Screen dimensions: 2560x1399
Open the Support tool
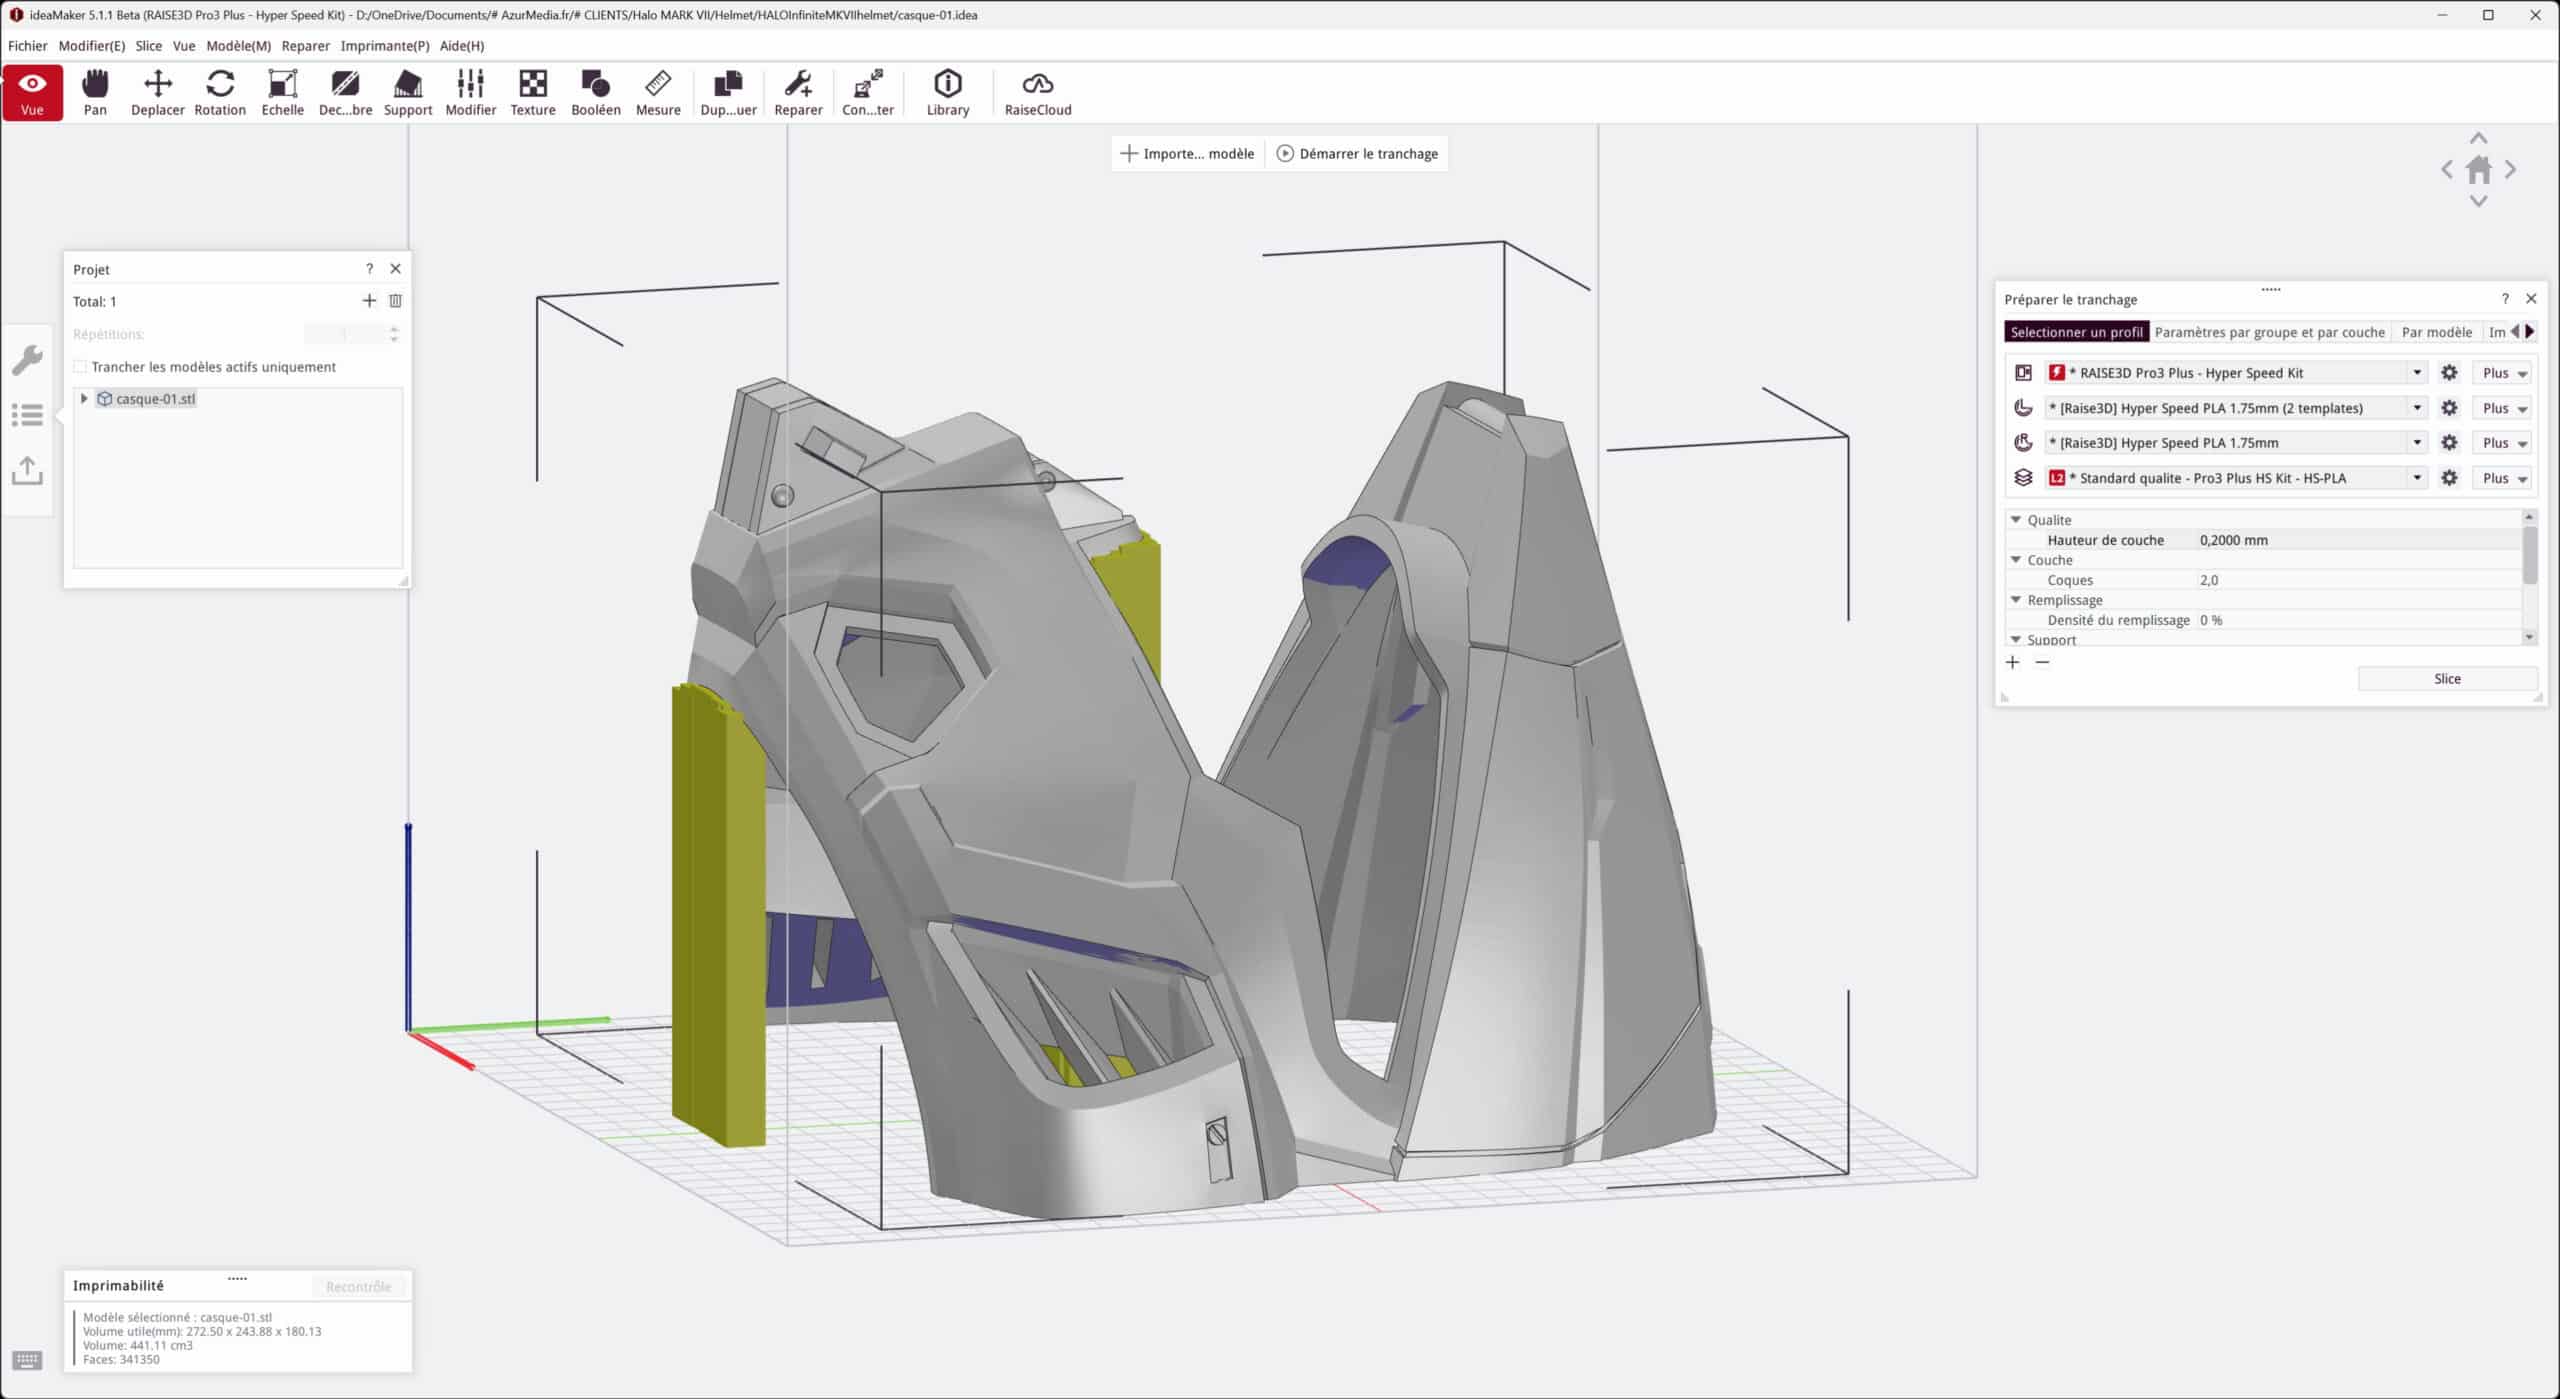(x=408, y=92)
